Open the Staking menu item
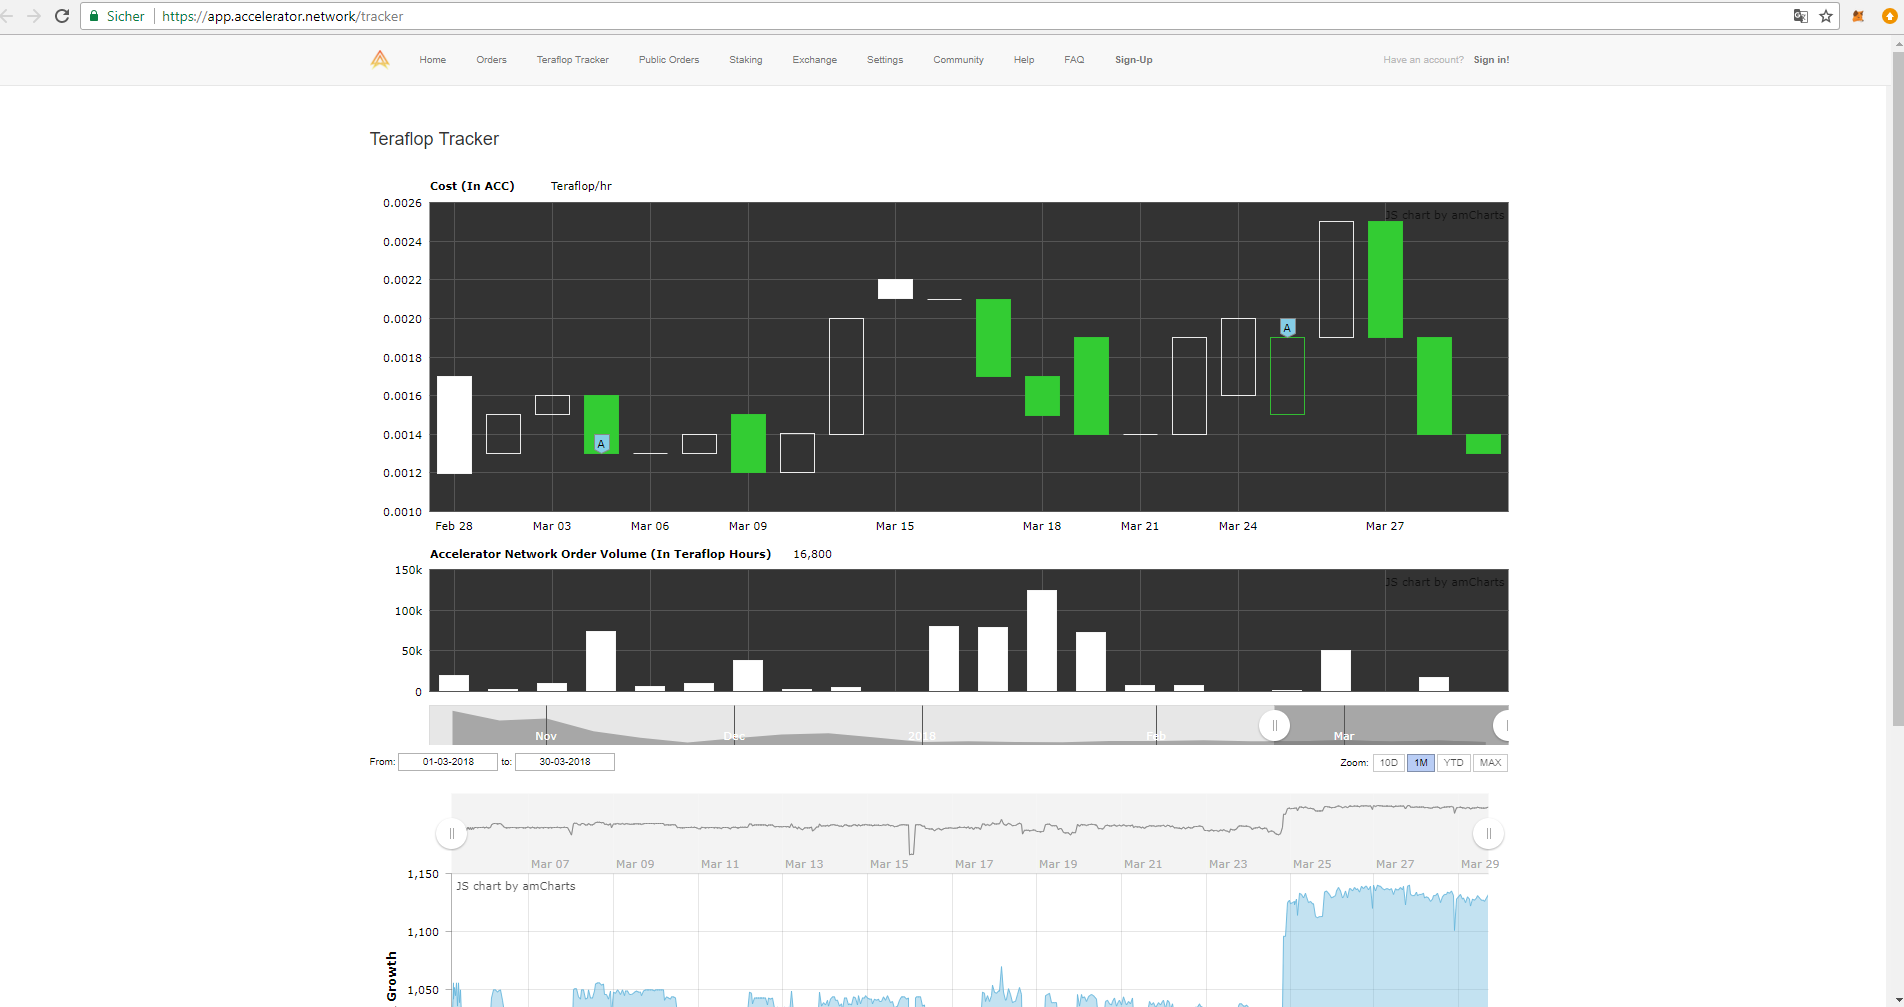This screenshot has width=1904, height=1007. click(746, 60)
